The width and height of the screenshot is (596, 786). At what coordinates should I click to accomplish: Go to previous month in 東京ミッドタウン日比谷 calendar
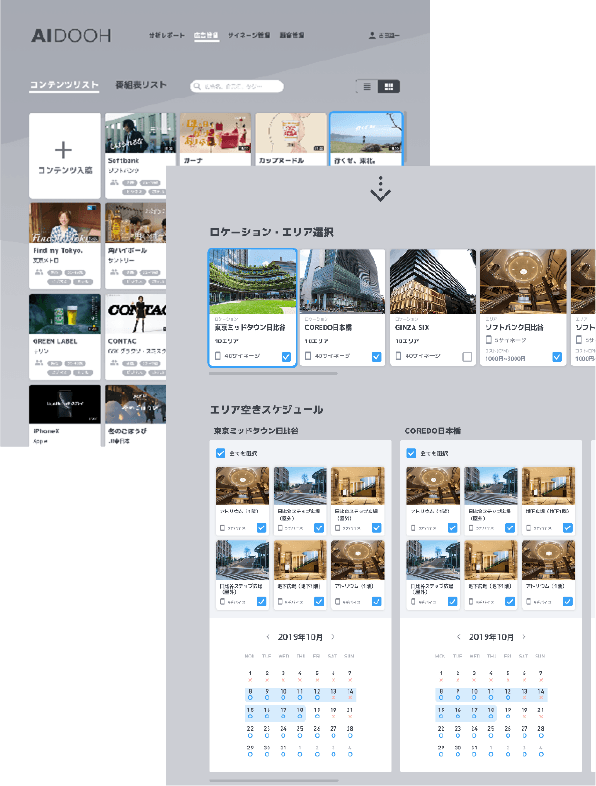pyautogui.click(x=268, y=637)
